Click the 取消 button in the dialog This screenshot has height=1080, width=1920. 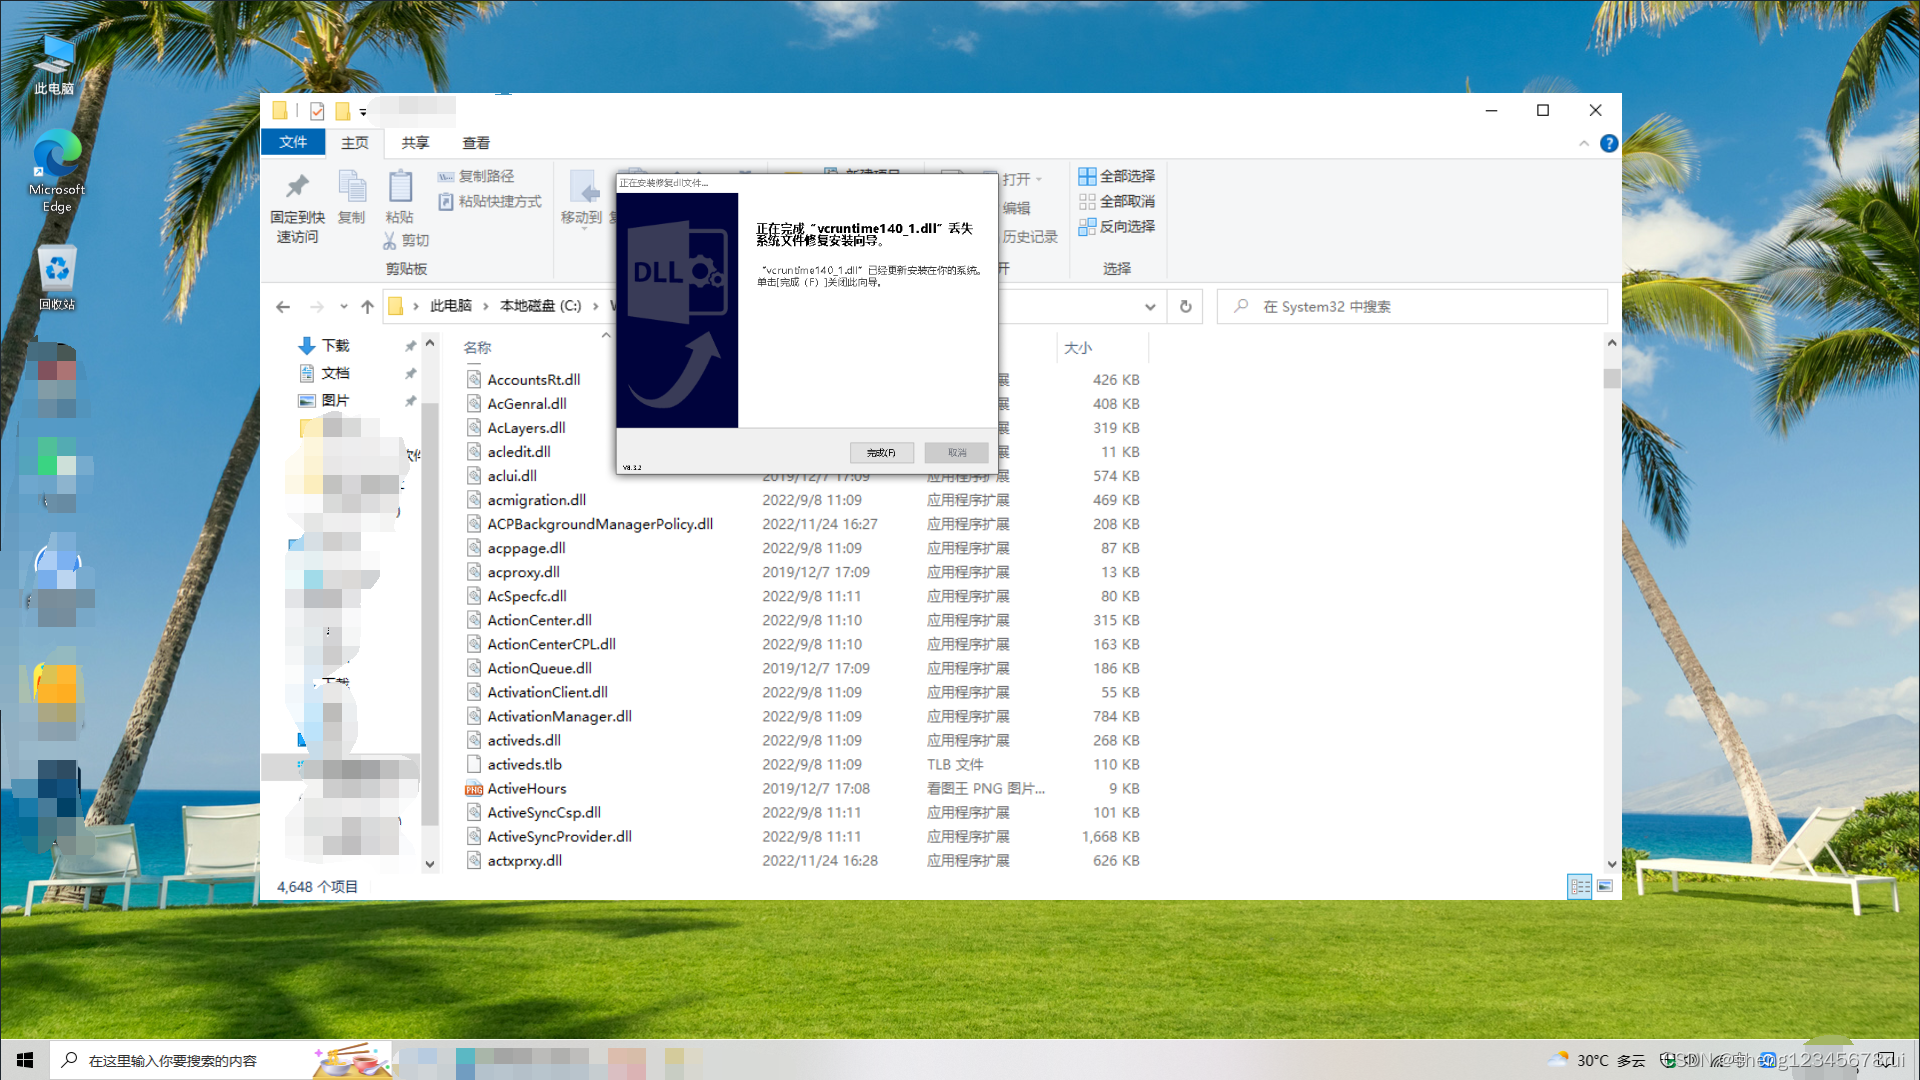click(957, 453)
